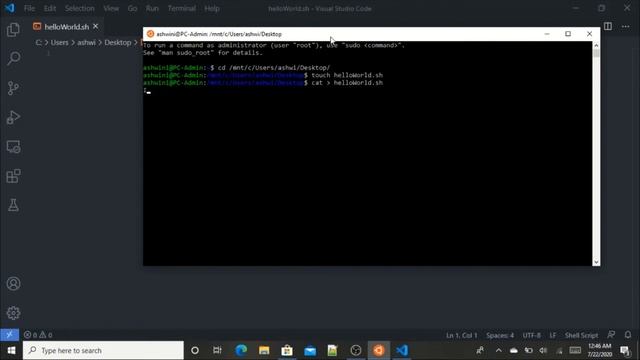Image resolution: width=640 pixels, height=360 pixels.
Task: Open the Mail app from taskbar
Action: tap(310, 351)
